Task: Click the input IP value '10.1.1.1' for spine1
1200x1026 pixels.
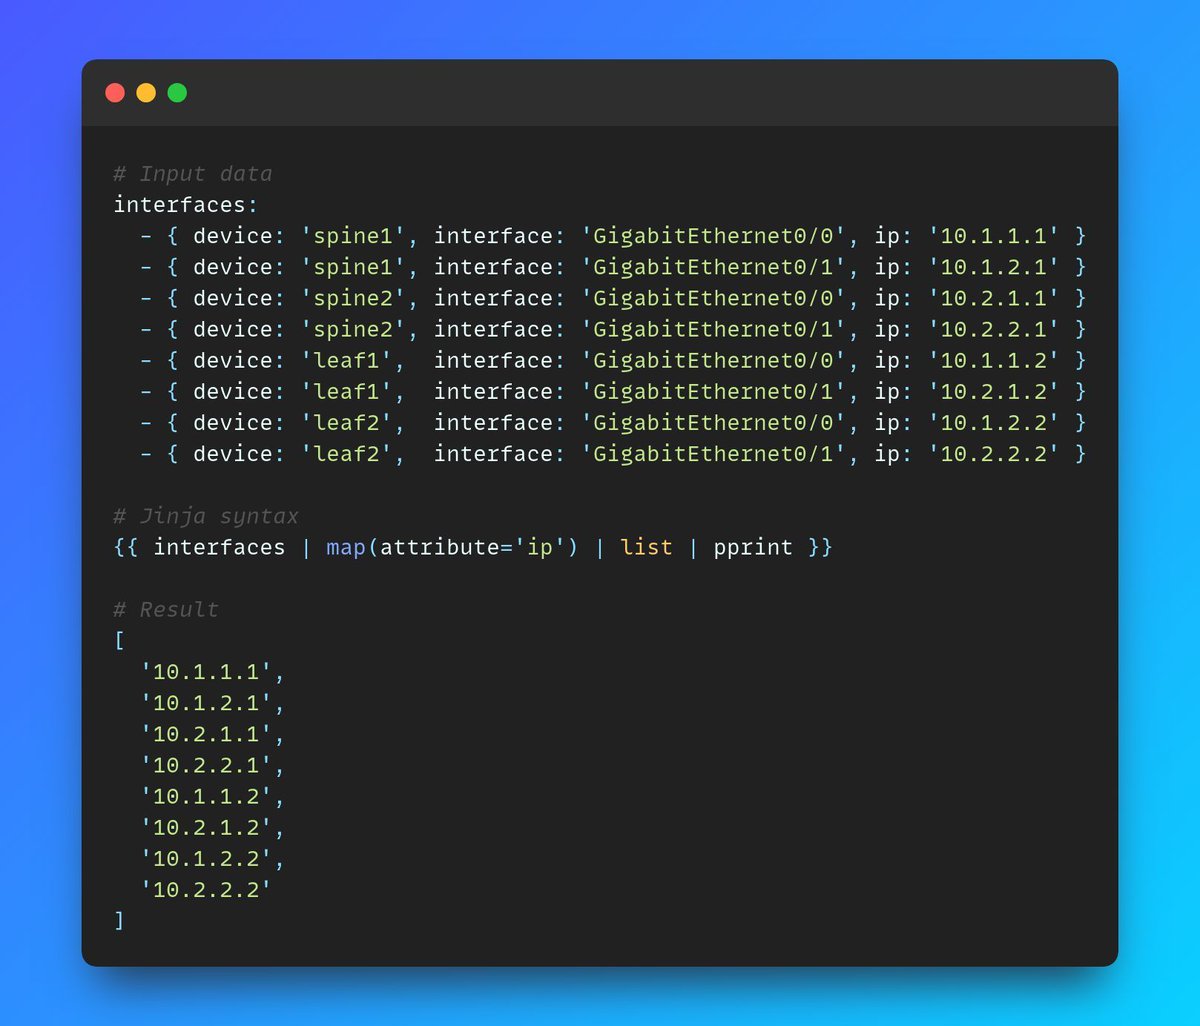Action: (x=994, y=236)
